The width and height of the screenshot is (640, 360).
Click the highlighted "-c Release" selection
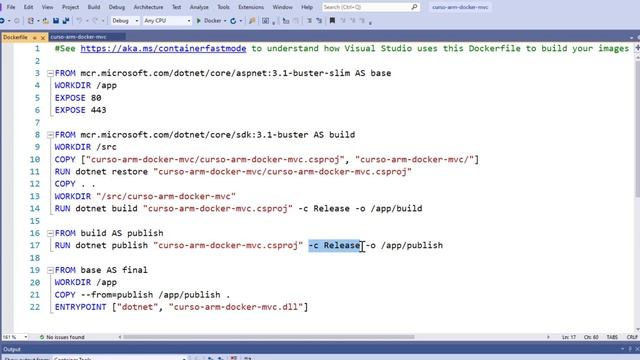pyautogui.click(x=334, y=246)
